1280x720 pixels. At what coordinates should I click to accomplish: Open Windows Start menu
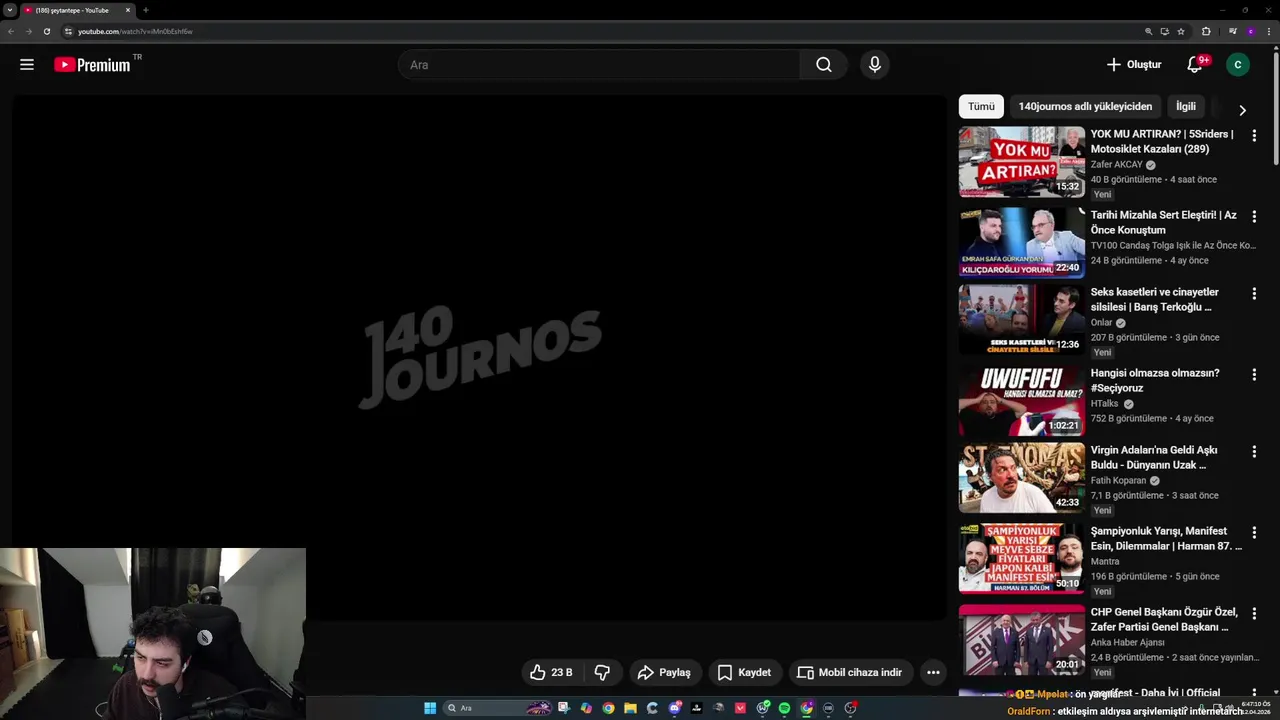(430, 708)
